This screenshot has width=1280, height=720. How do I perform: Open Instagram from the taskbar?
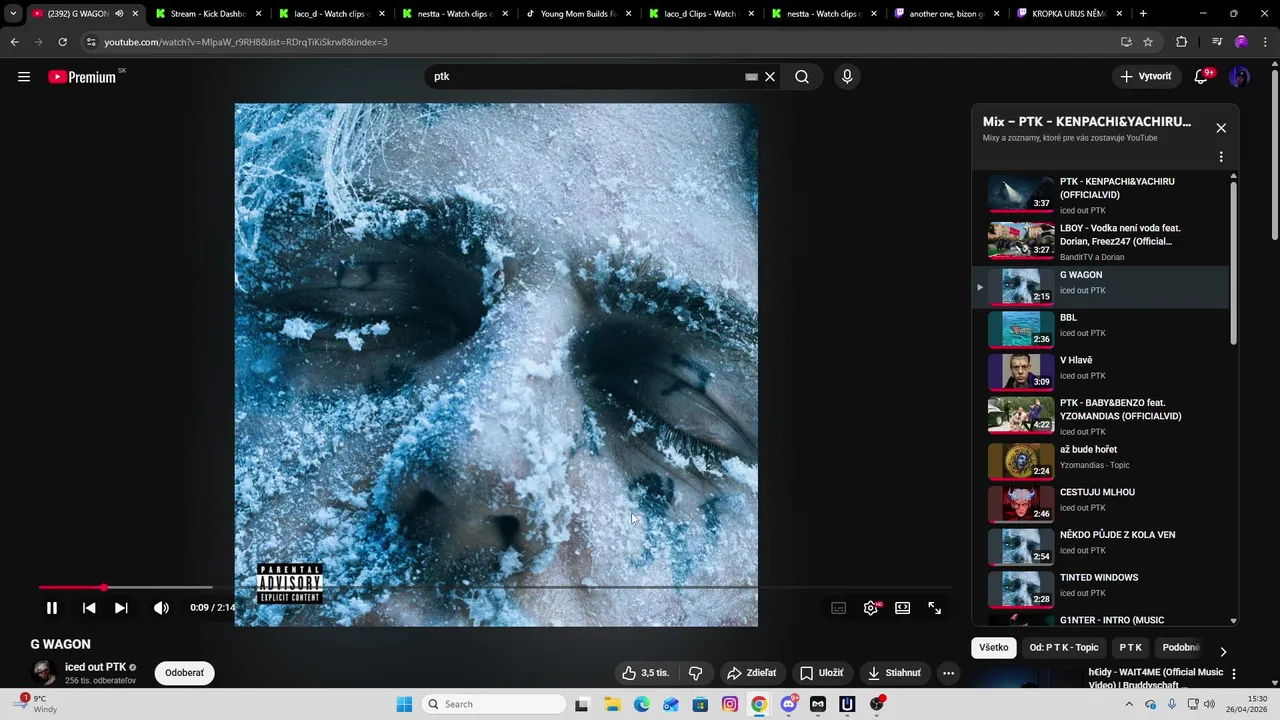(x=730, y=704)
